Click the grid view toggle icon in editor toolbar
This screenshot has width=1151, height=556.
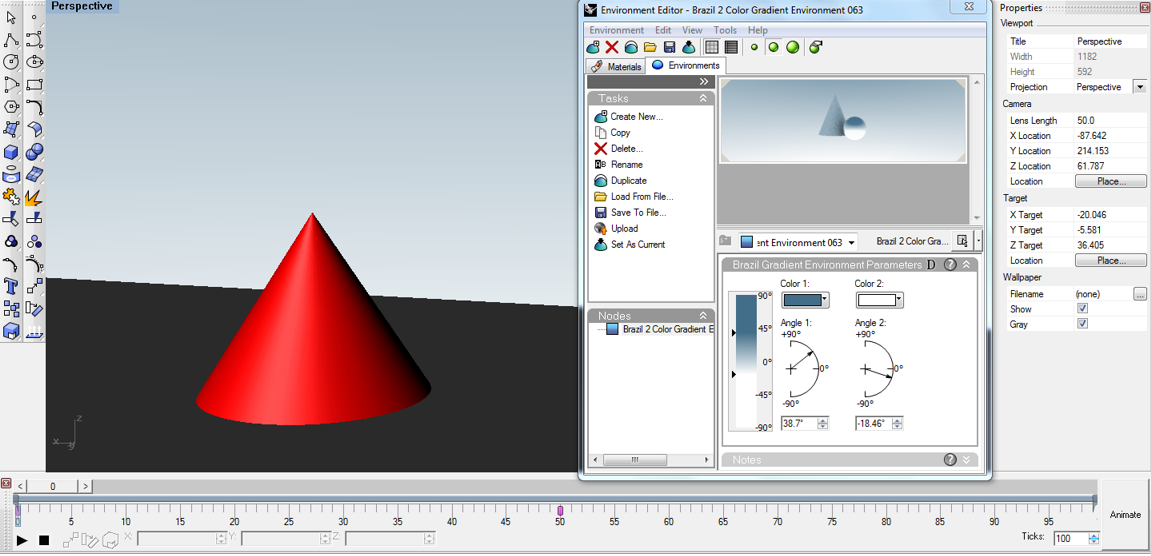point(711,47)
